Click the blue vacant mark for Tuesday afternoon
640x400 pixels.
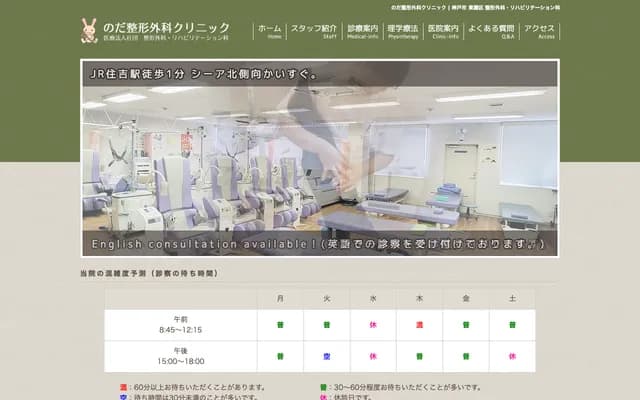(x=326, y=356)
